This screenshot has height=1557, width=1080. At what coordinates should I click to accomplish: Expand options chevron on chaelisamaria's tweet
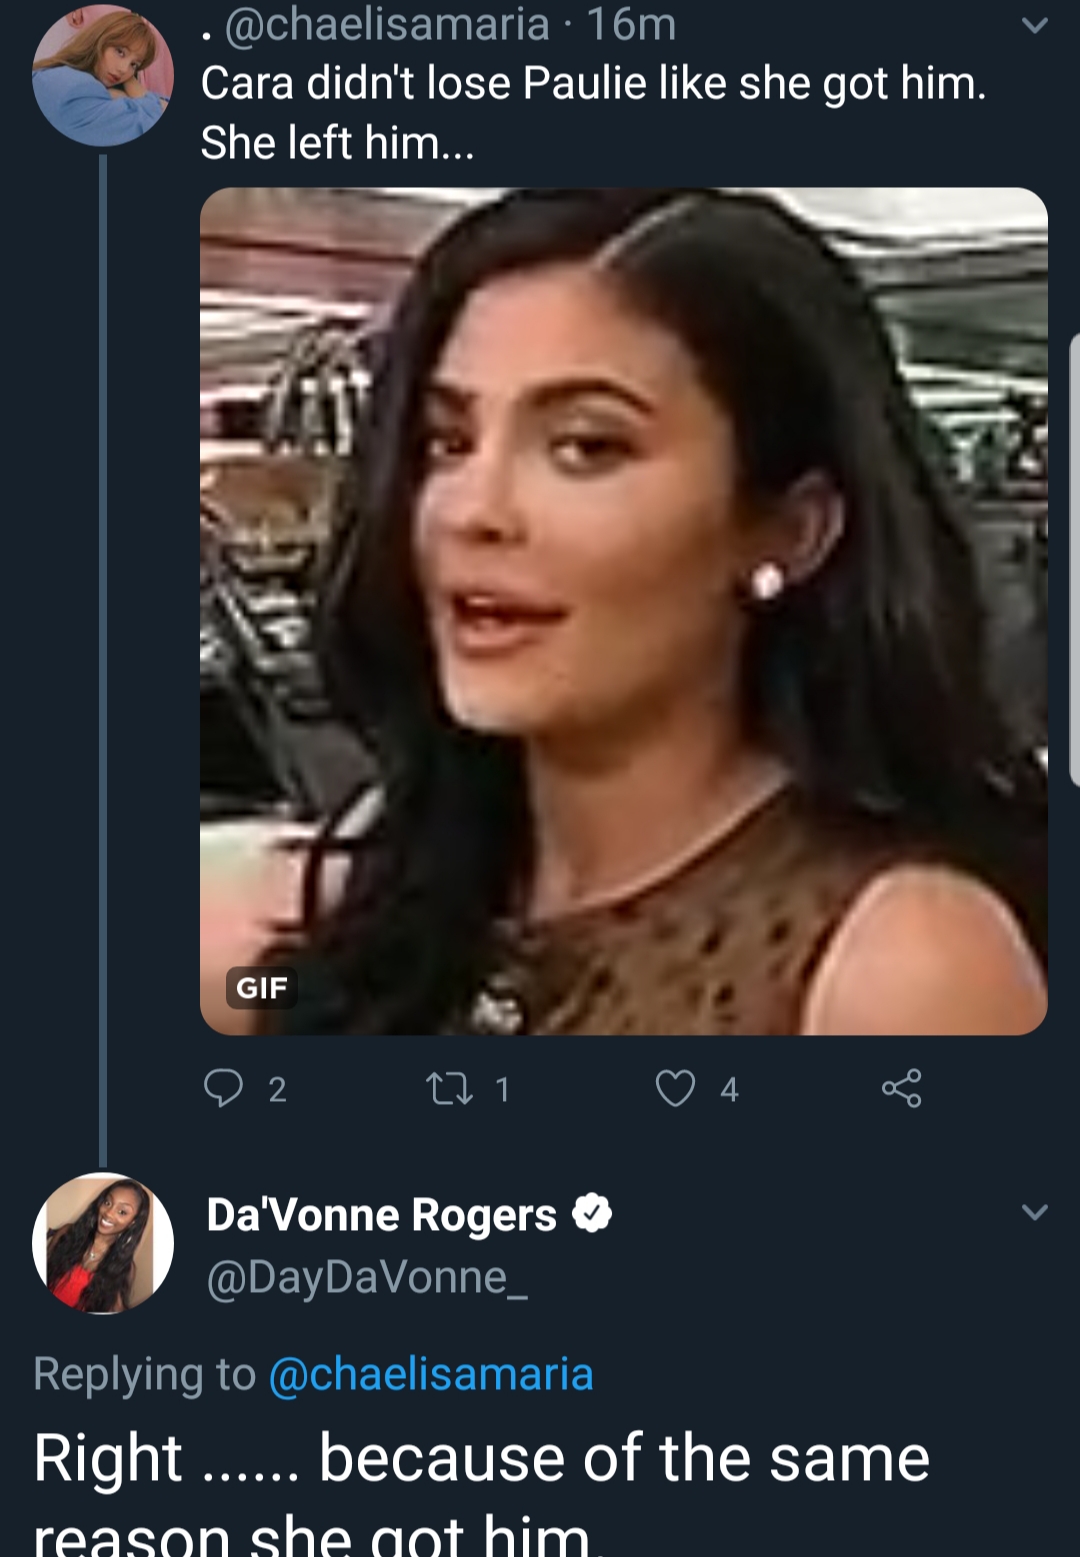click(x=1035, y=25)
